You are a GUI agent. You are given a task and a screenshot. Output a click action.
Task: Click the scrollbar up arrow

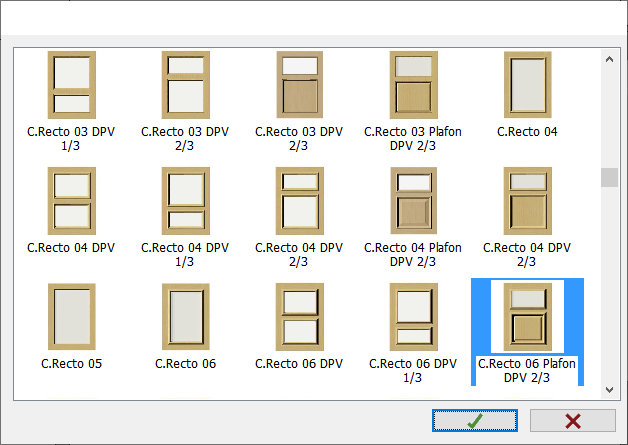[x=609, y=59]
